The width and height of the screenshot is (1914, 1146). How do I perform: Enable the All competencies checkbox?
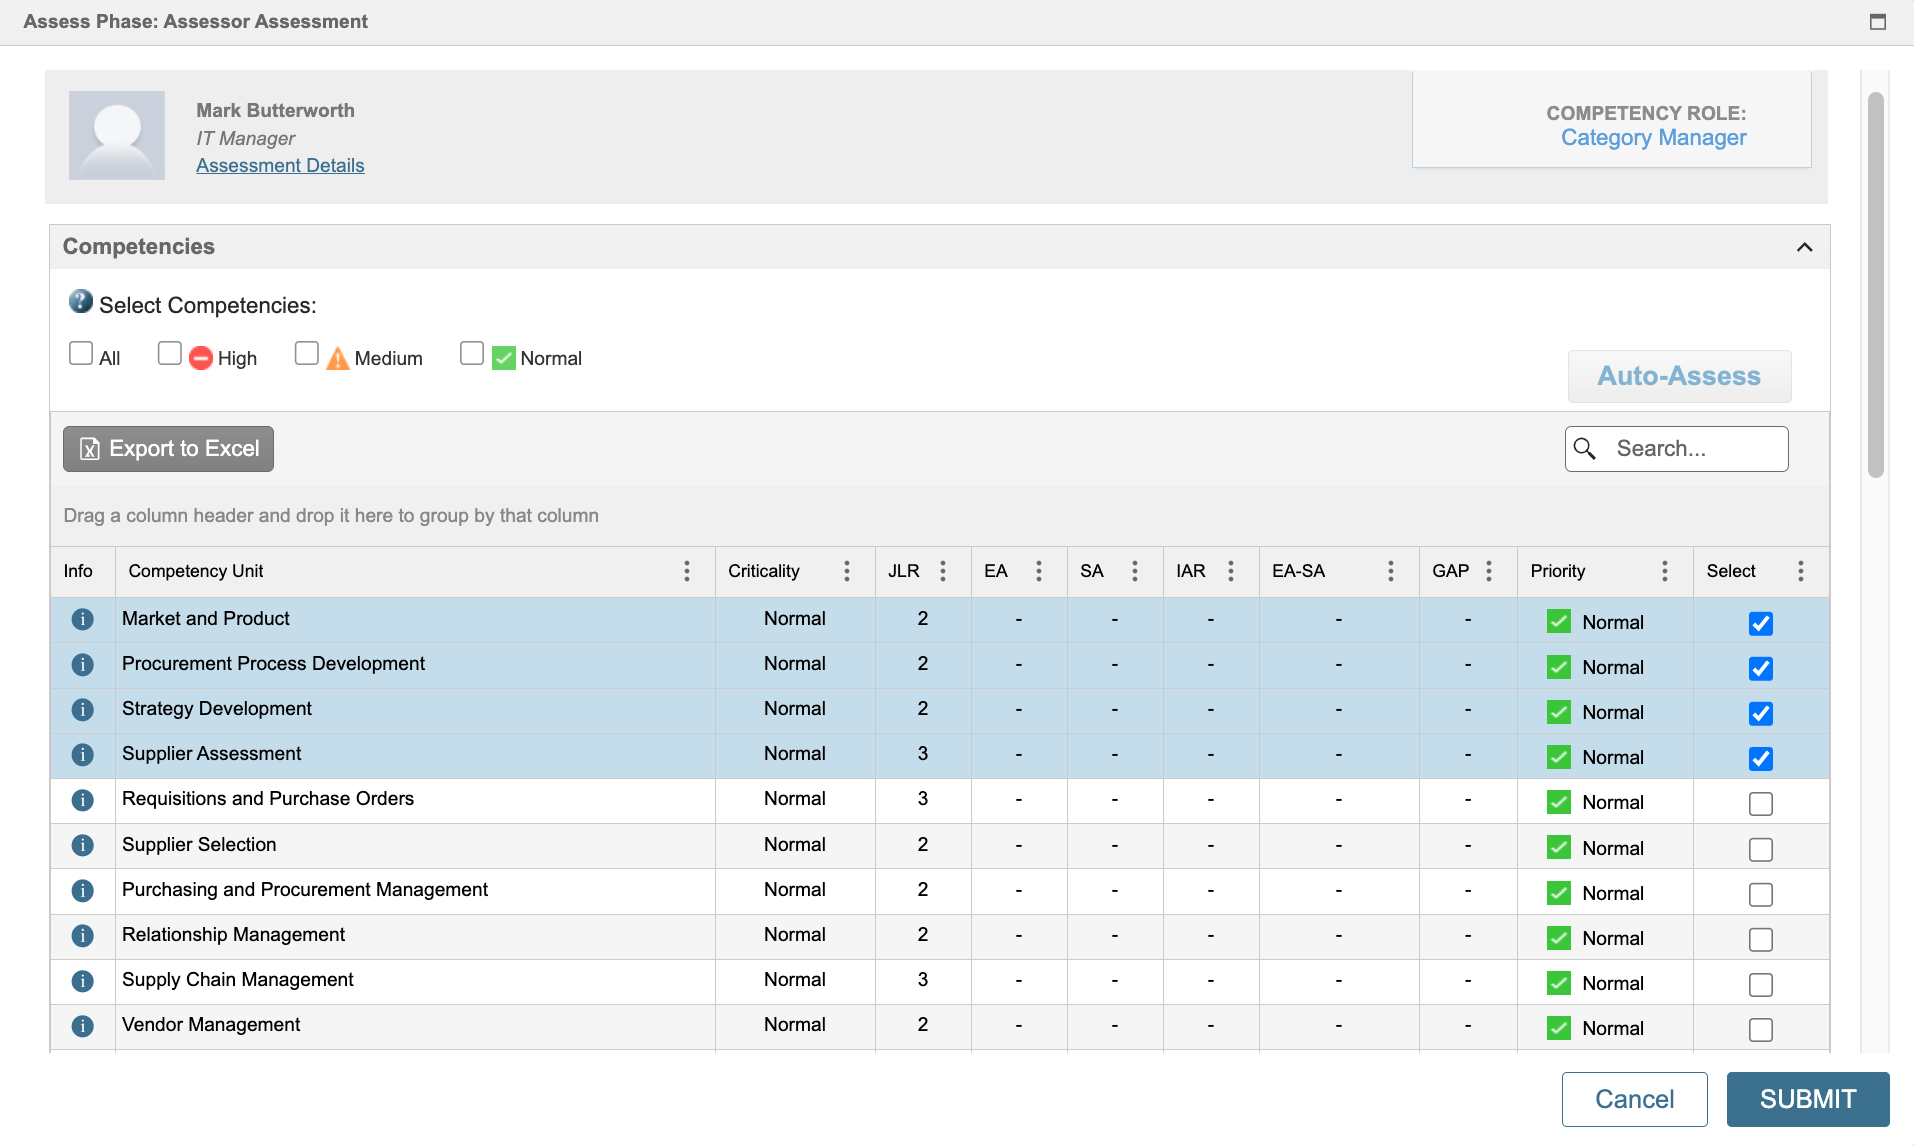80,353
